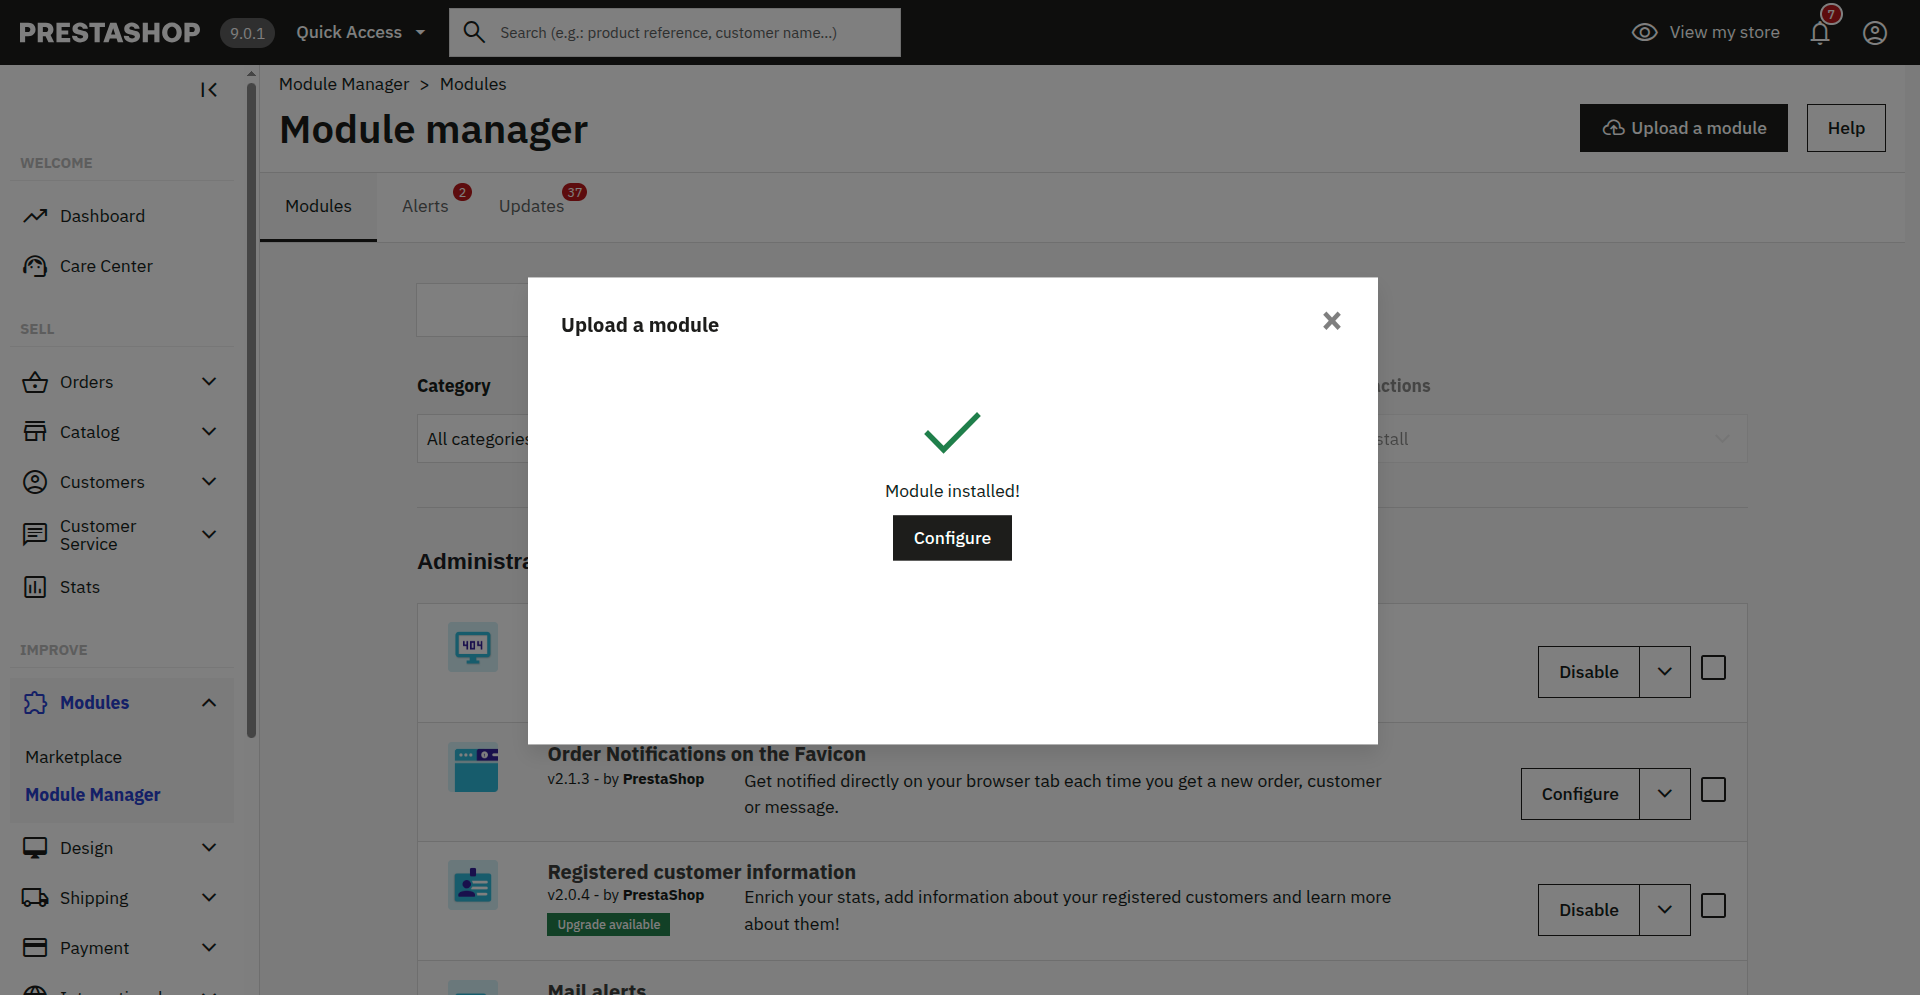Screen dimensions: 1920x995
Task: Click the Modules puzzle icon
Action: [x=35, y=703]
